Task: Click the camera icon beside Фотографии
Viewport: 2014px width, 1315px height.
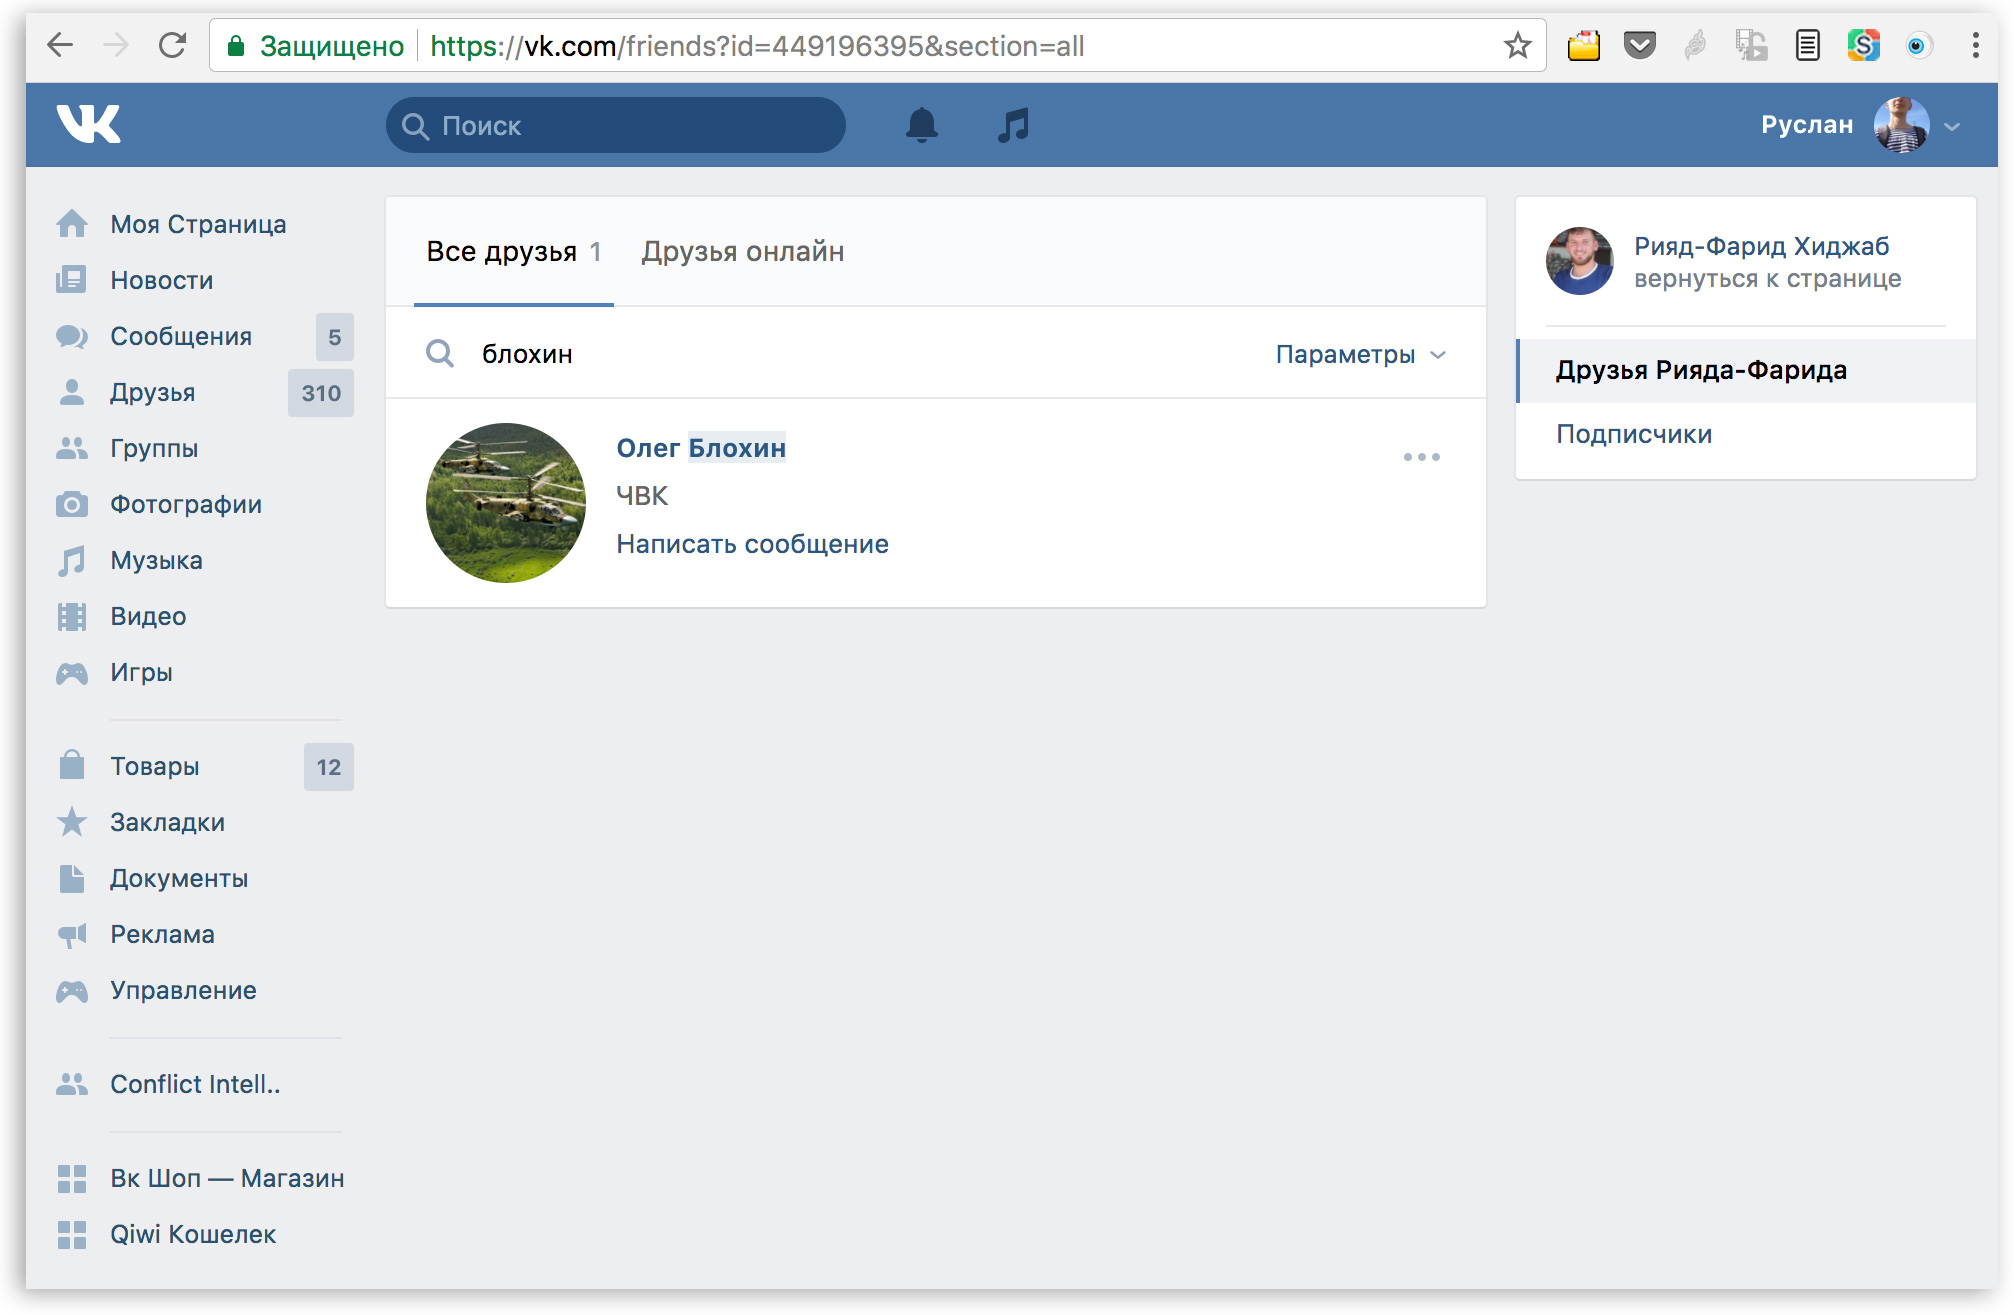Action: [72, 504]
